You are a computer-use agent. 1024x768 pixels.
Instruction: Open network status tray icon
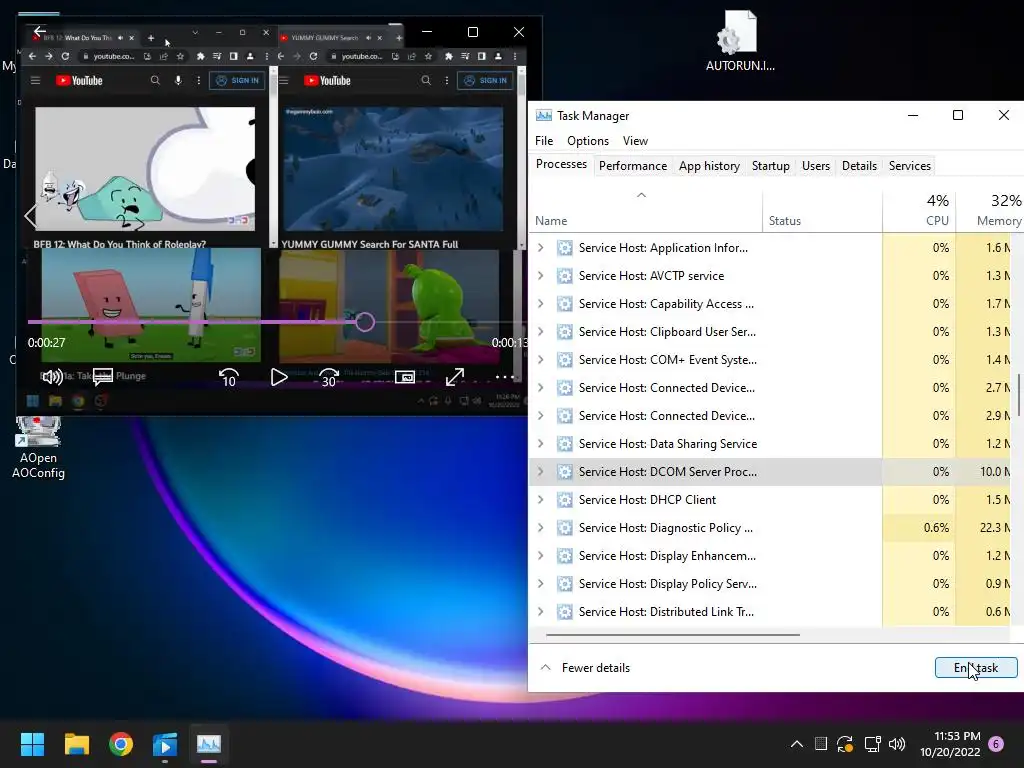[872, 744]
